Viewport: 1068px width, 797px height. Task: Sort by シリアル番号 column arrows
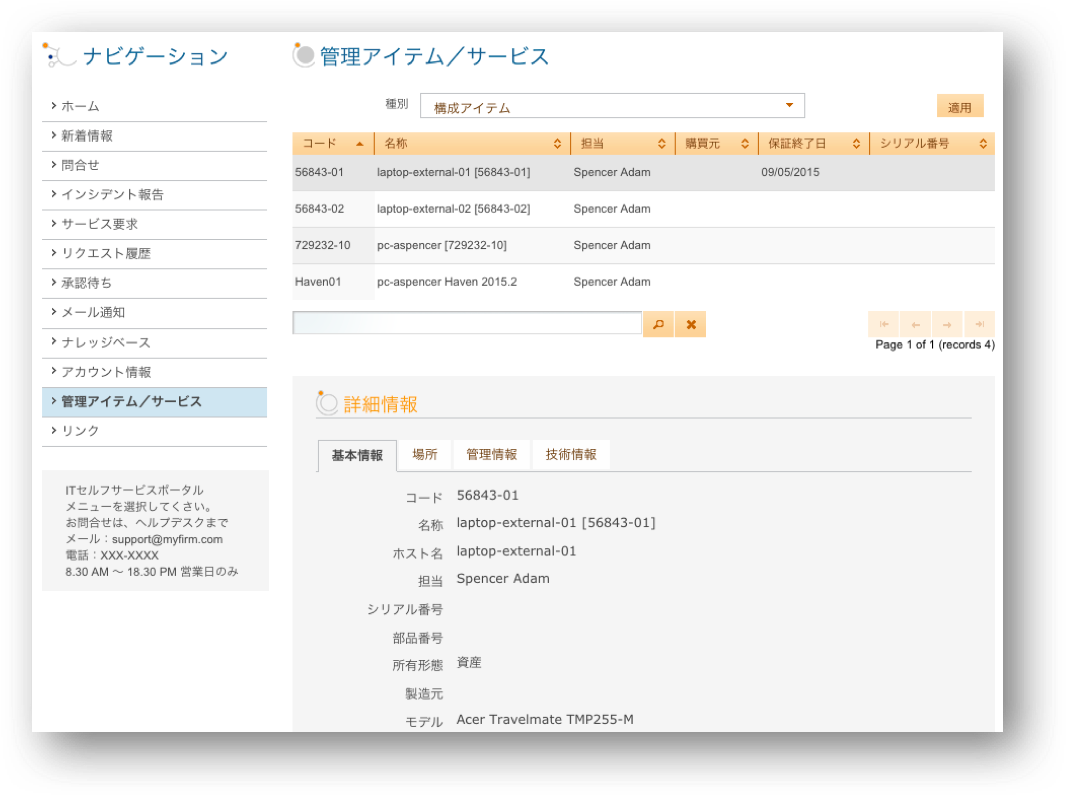point(983,144)
